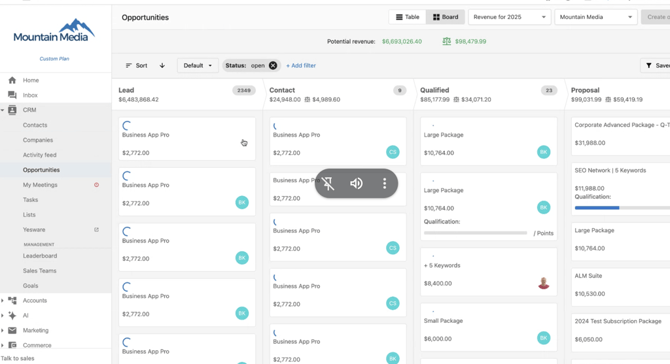Click the AI sparkle icon
This screenshot has height=364, width=670.
point(12,315)
